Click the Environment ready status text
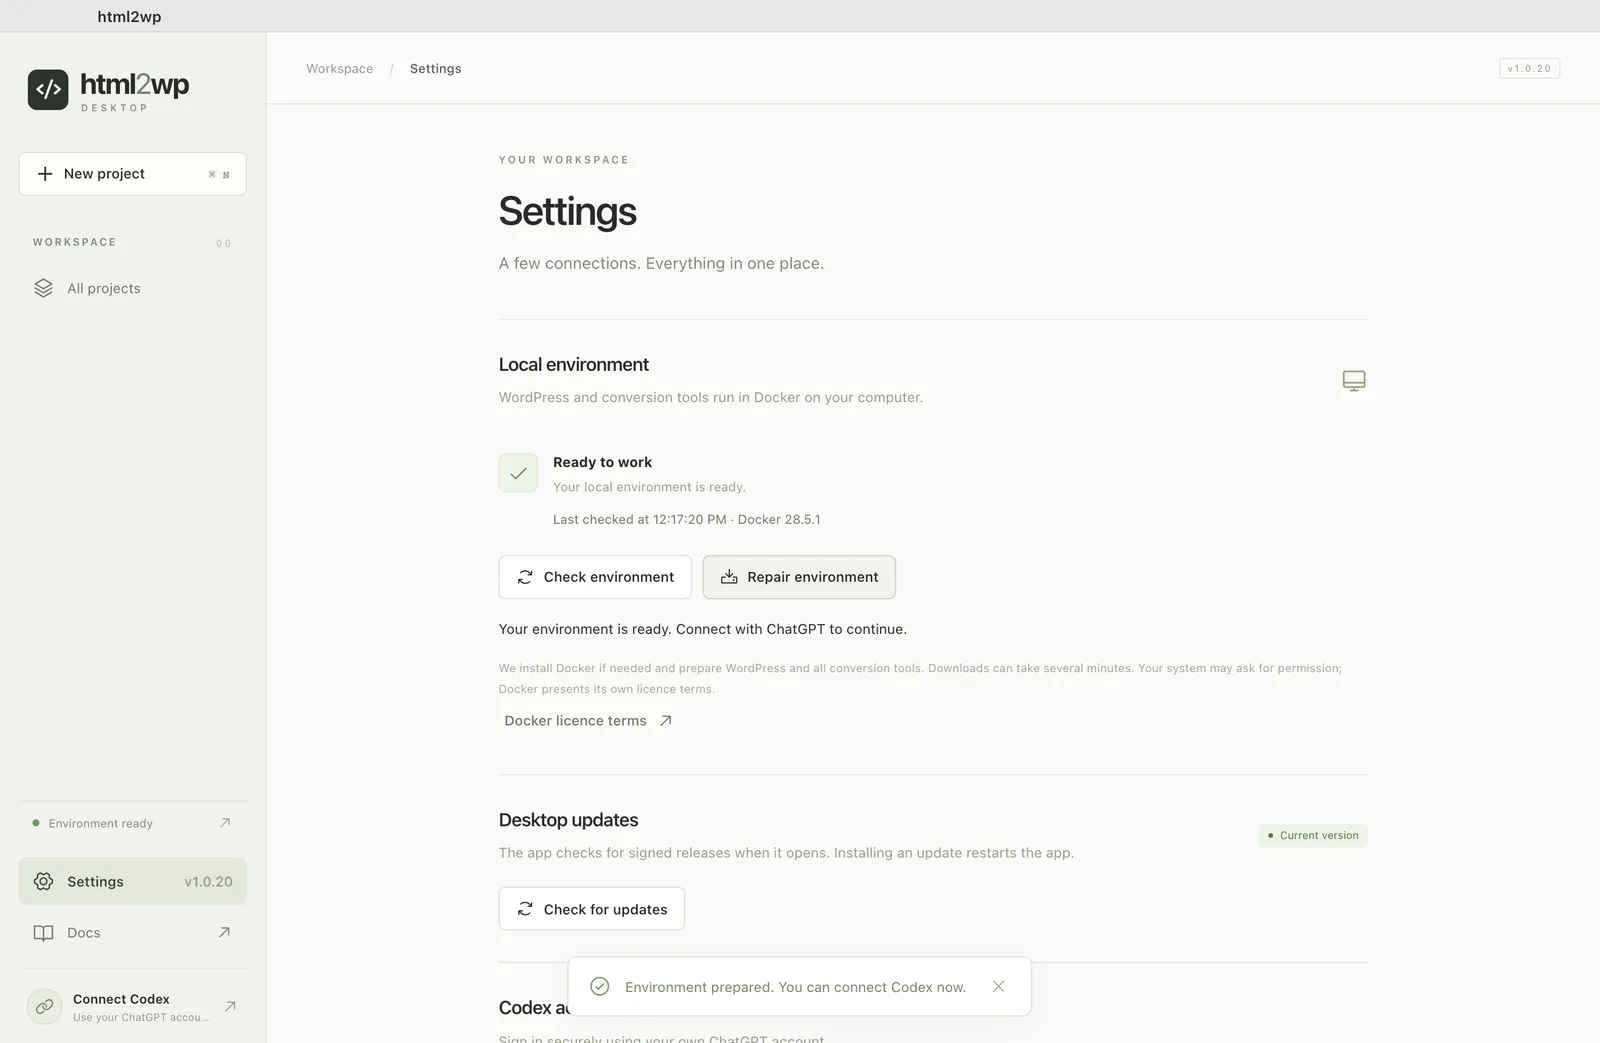This screenshot has width=1600, height=1043. (x=100, y=824)
